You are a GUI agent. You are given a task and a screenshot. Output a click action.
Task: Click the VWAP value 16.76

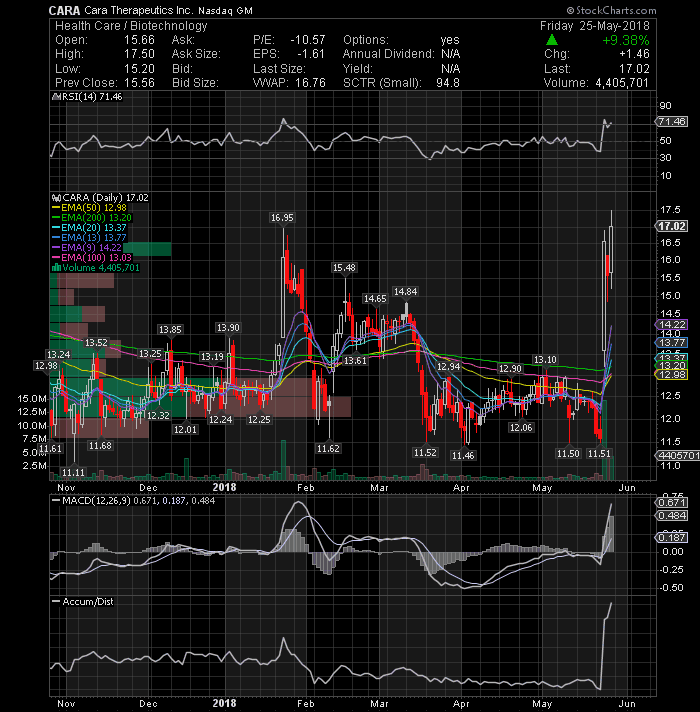tap(311, 83)
